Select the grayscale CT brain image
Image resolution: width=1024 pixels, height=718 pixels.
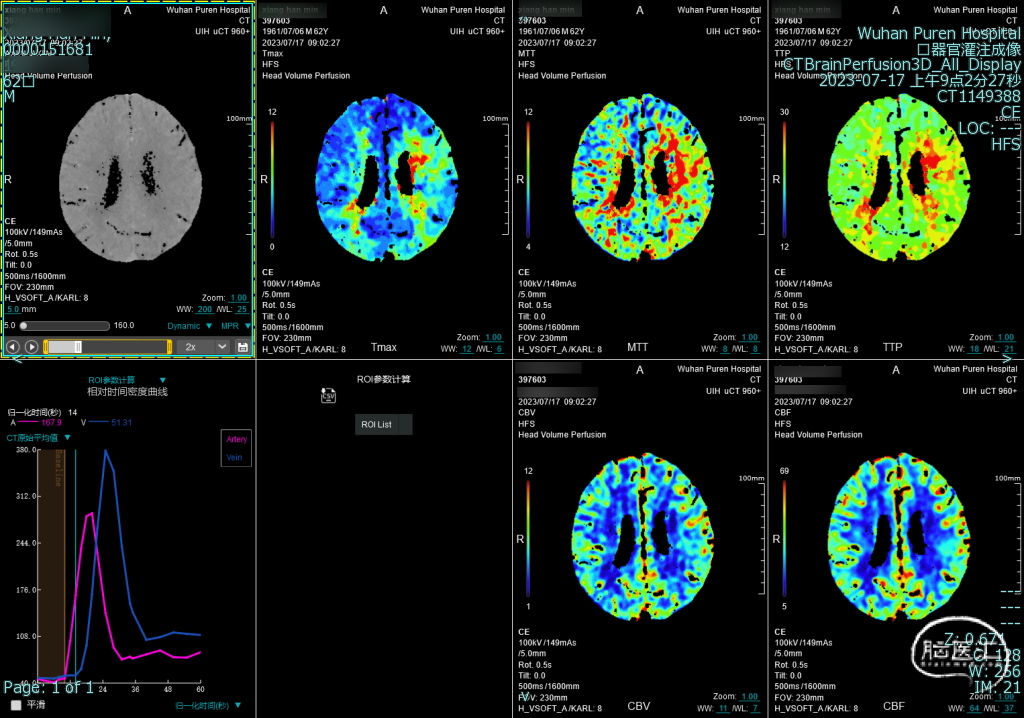(x=131, y=178)
